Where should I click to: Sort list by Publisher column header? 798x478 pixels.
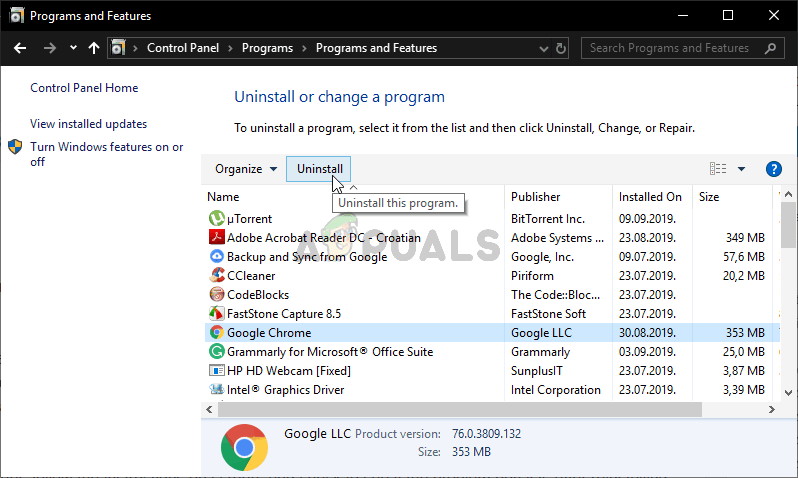click(535, 197)
